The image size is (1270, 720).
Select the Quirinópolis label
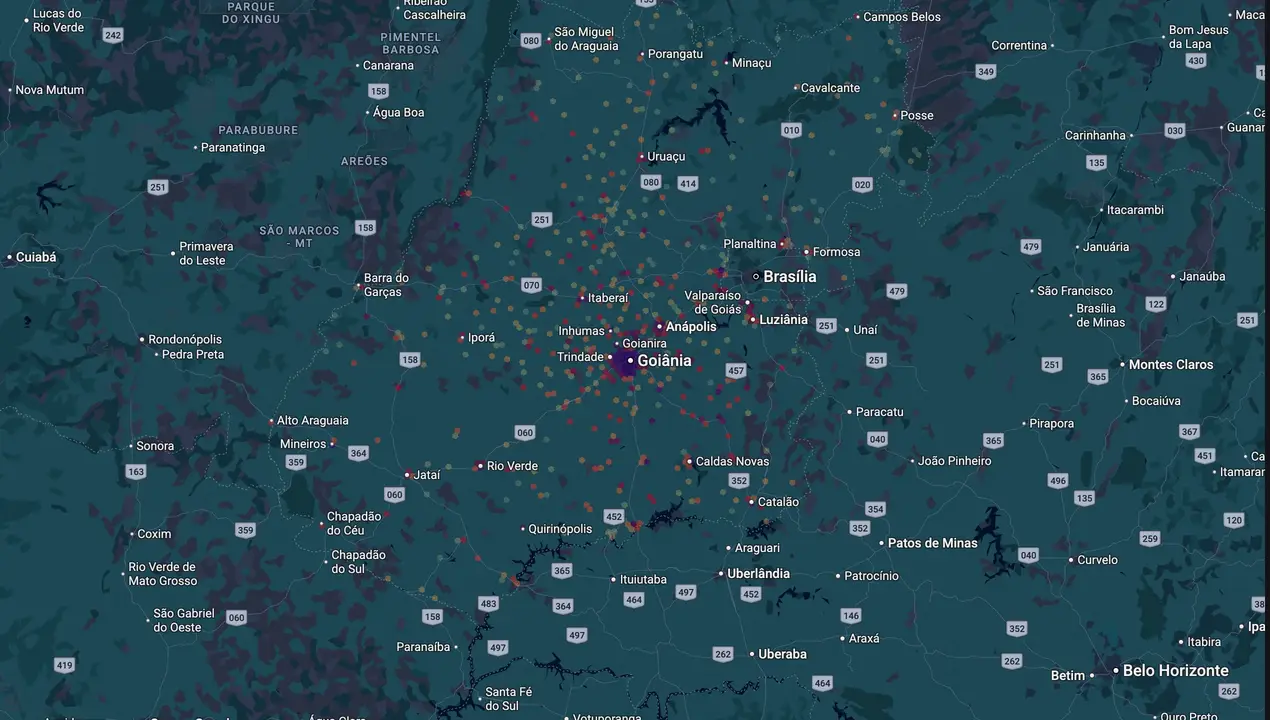[x=560, y=530]
